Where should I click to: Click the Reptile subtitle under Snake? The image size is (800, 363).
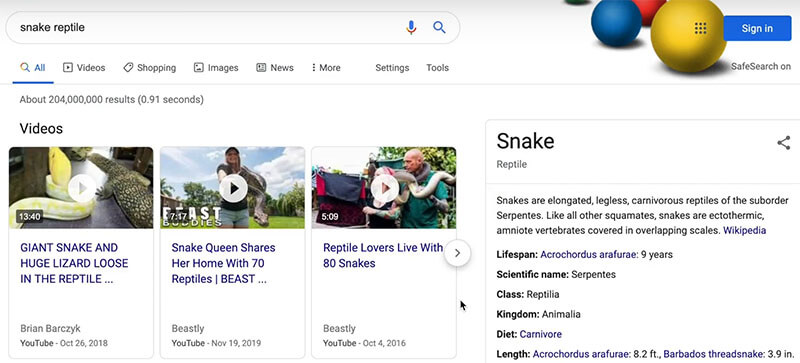(512, 164)
